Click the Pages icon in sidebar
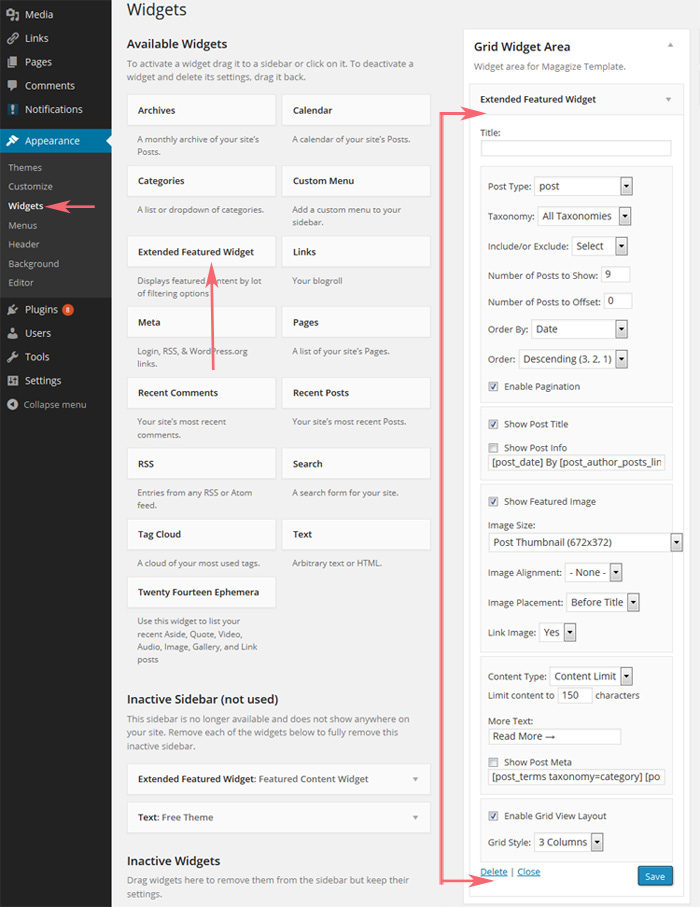700x907 pixels. [13, 62]
